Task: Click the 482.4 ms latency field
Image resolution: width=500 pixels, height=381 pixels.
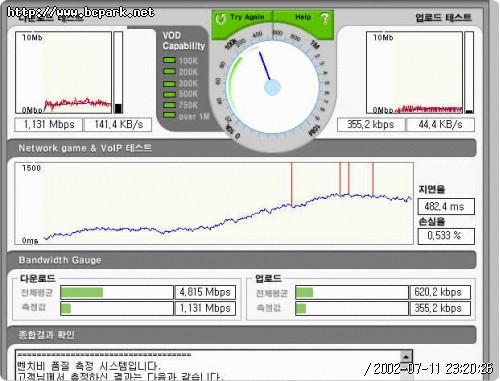Action: pyautogui.click(x=446, y=207)
